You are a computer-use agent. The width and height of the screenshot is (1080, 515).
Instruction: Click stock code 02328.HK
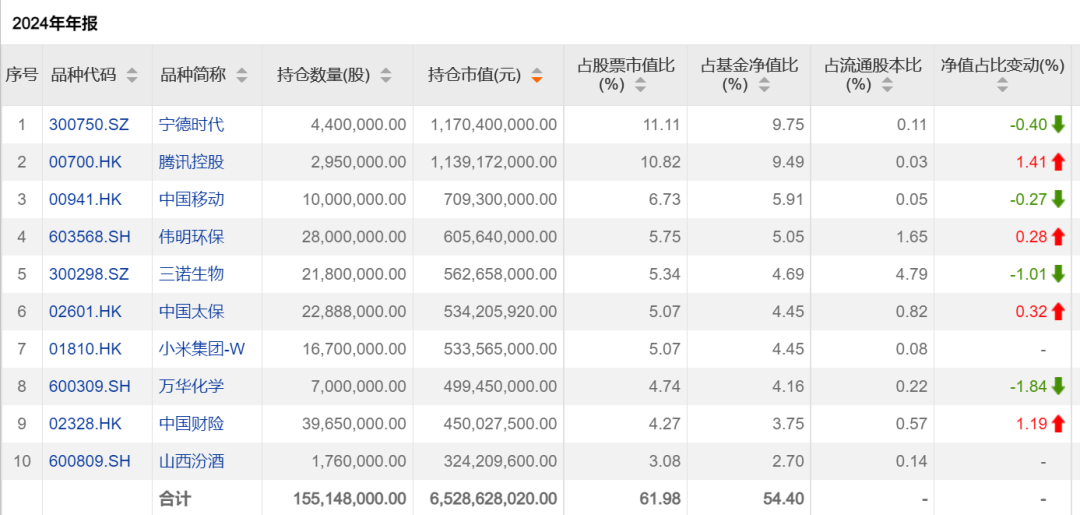tap(85, 423)
